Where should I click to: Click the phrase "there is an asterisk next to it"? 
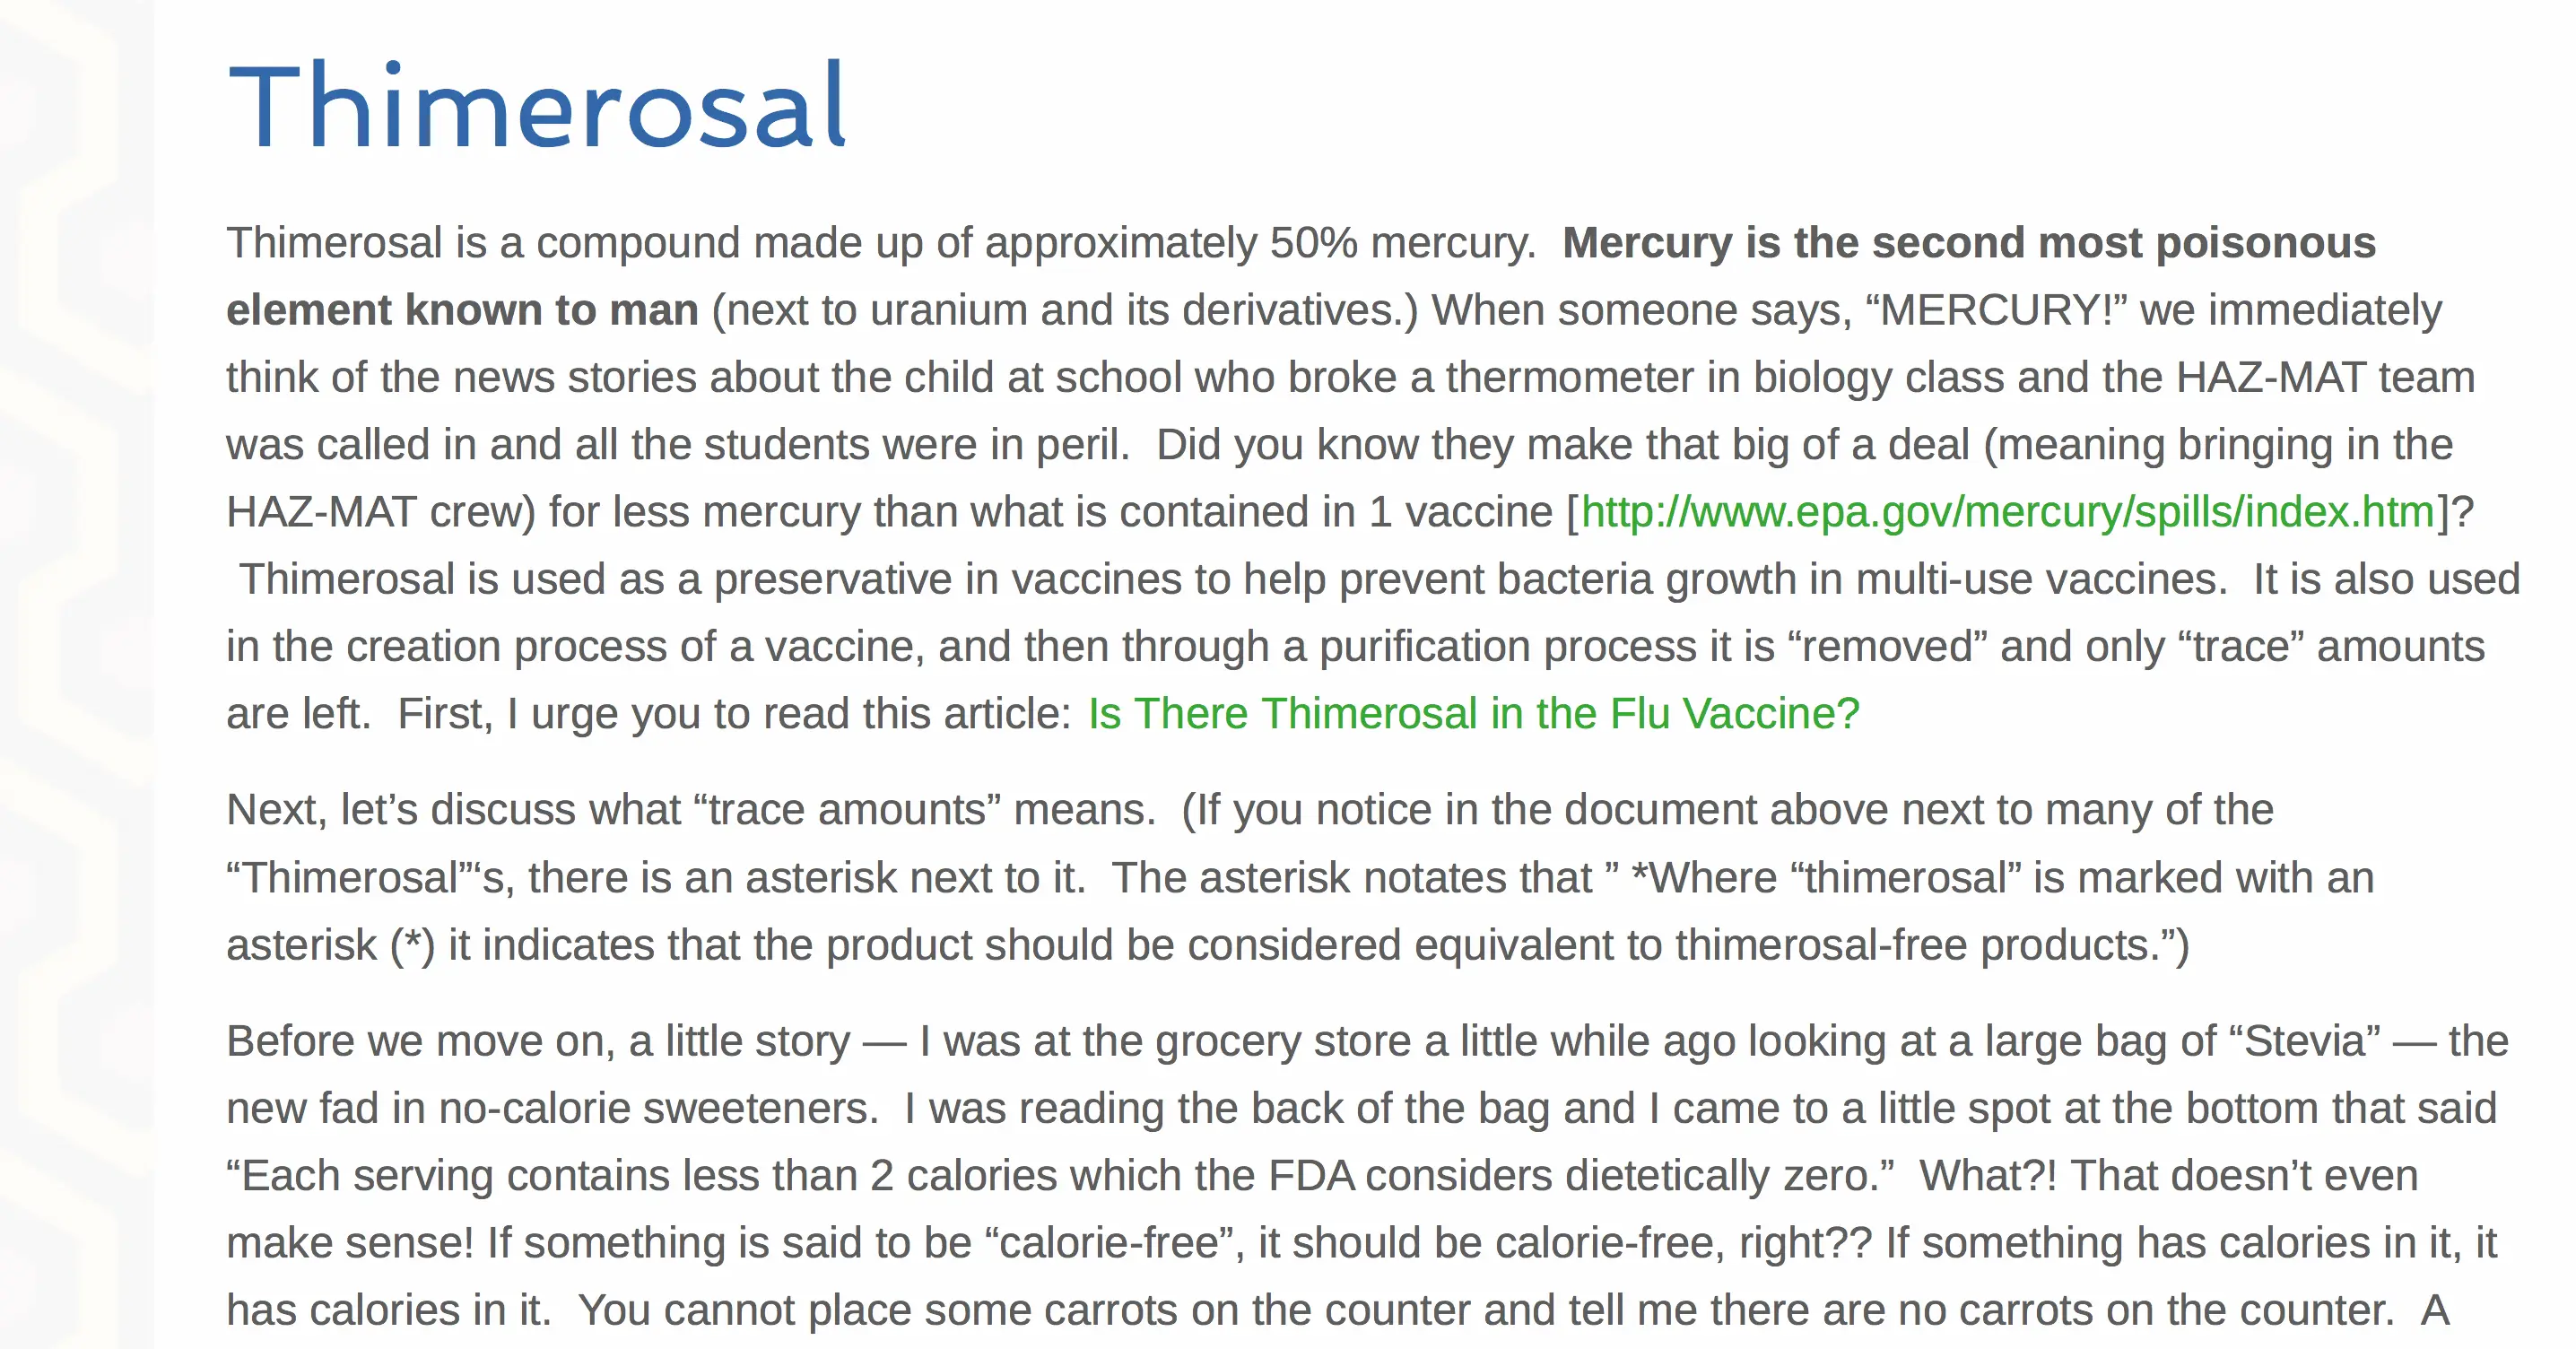coord(806,878)
